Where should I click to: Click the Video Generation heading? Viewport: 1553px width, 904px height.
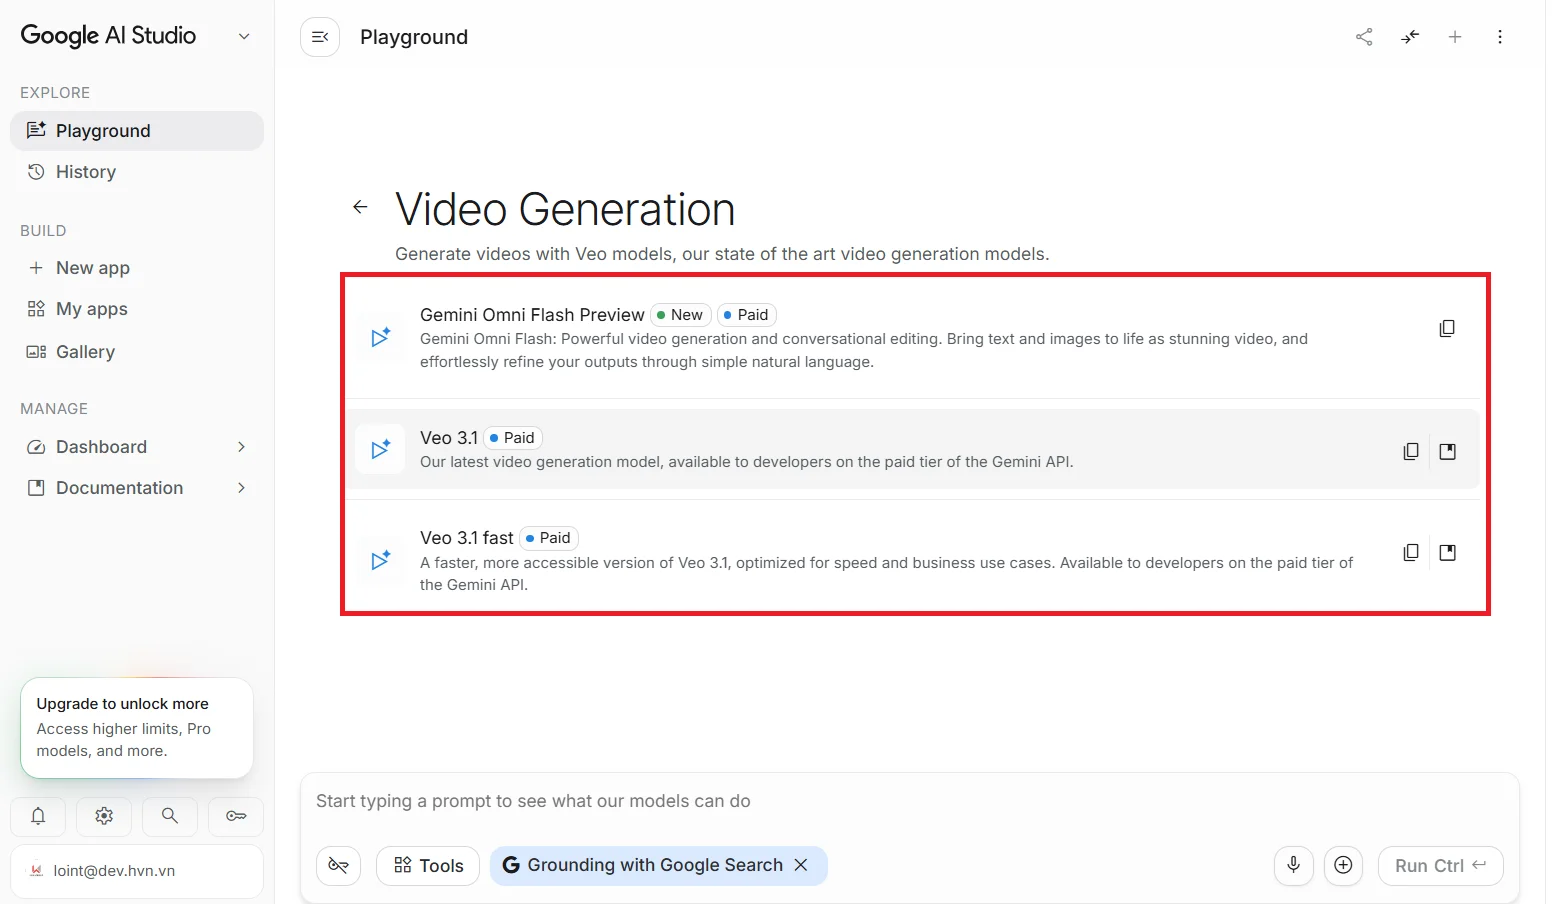pos(565,209)
